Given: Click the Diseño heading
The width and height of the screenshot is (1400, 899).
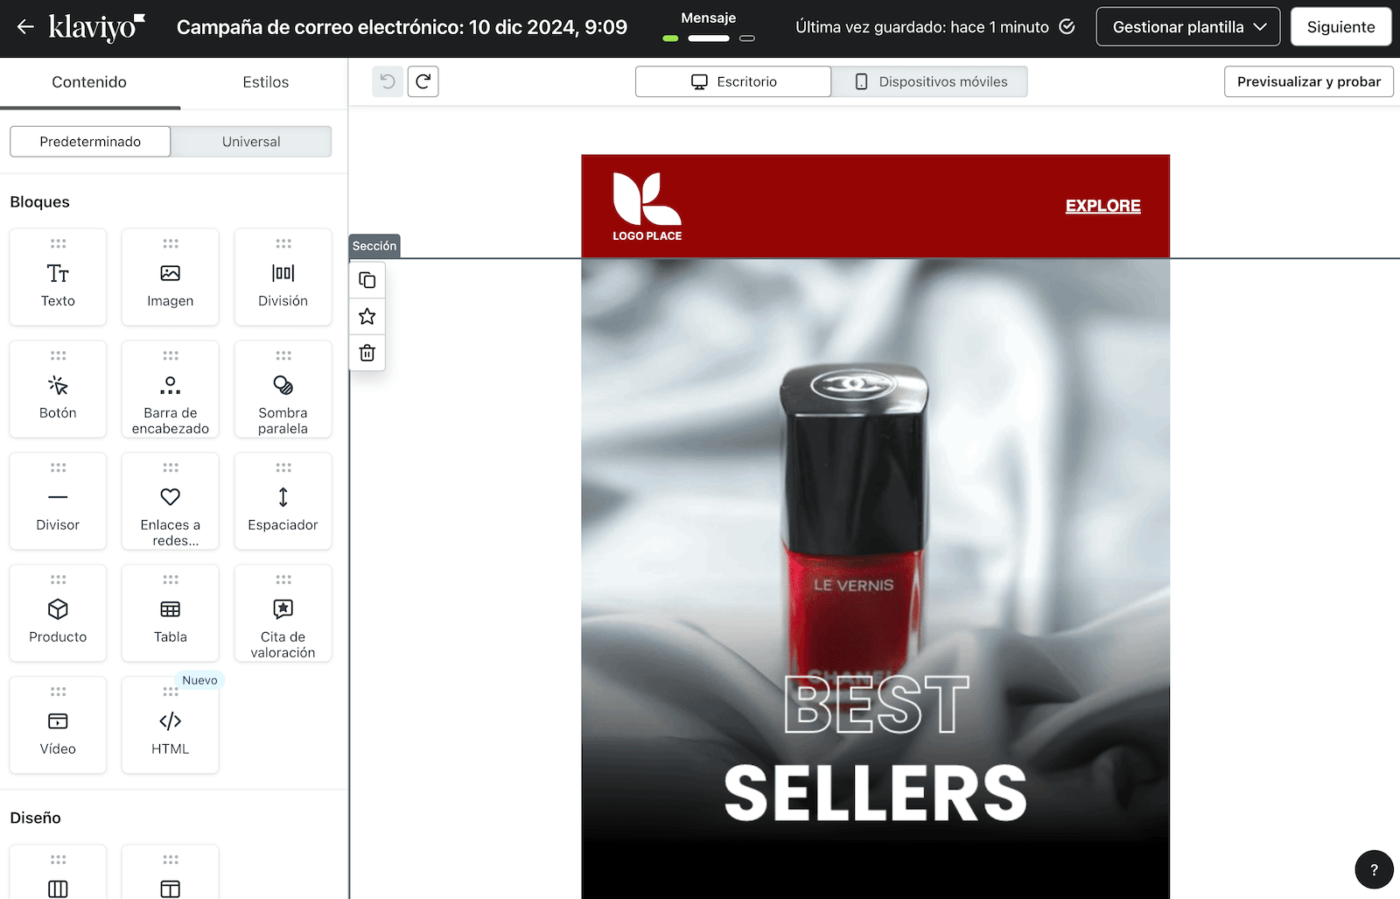Looking at the screenshot, I should [35, 818].
